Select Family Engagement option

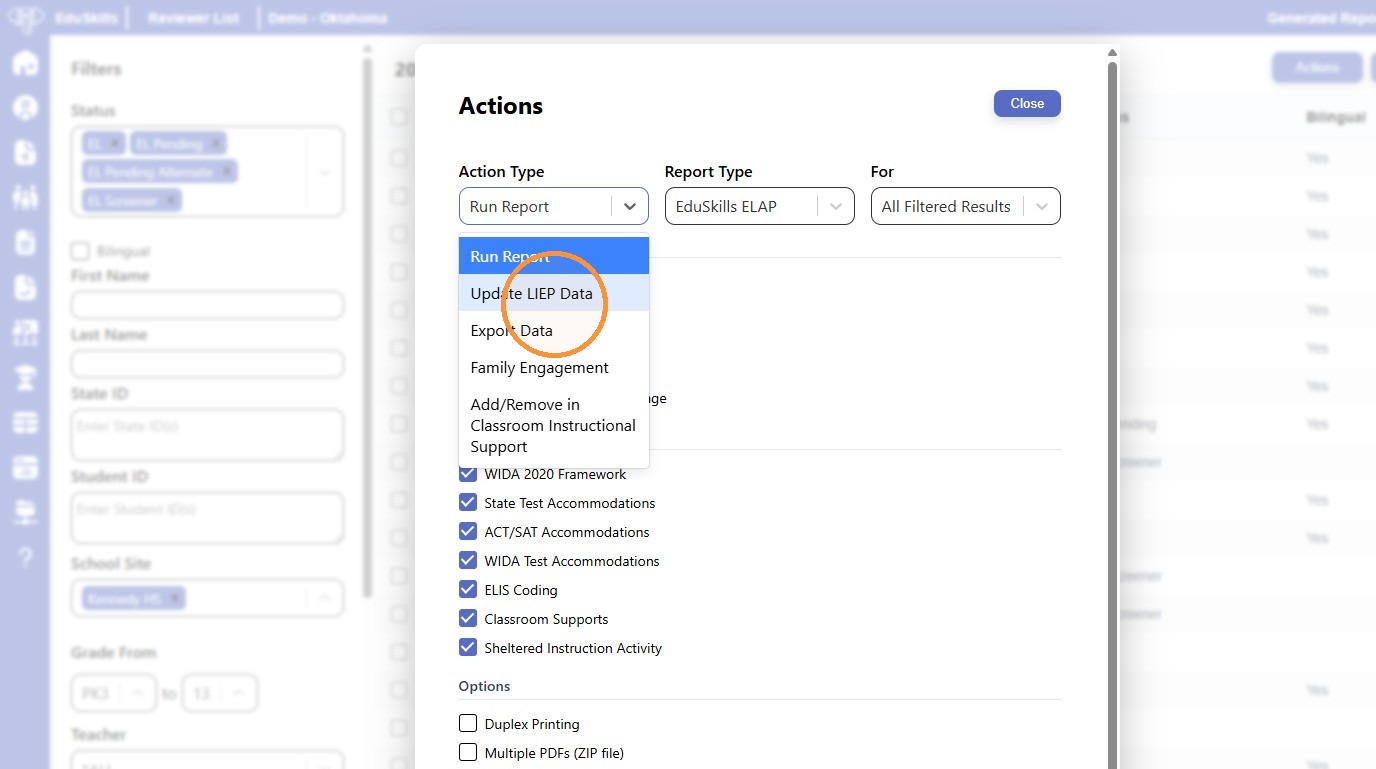(554, 367)
